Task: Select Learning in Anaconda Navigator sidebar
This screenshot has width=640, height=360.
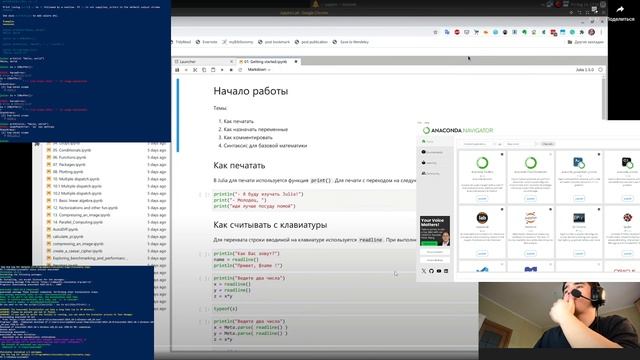Action: [429, 163]
